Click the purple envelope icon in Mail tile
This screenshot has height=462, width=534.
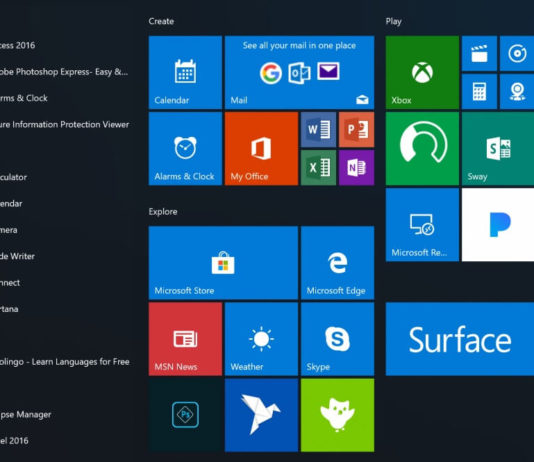coord(328,71)
